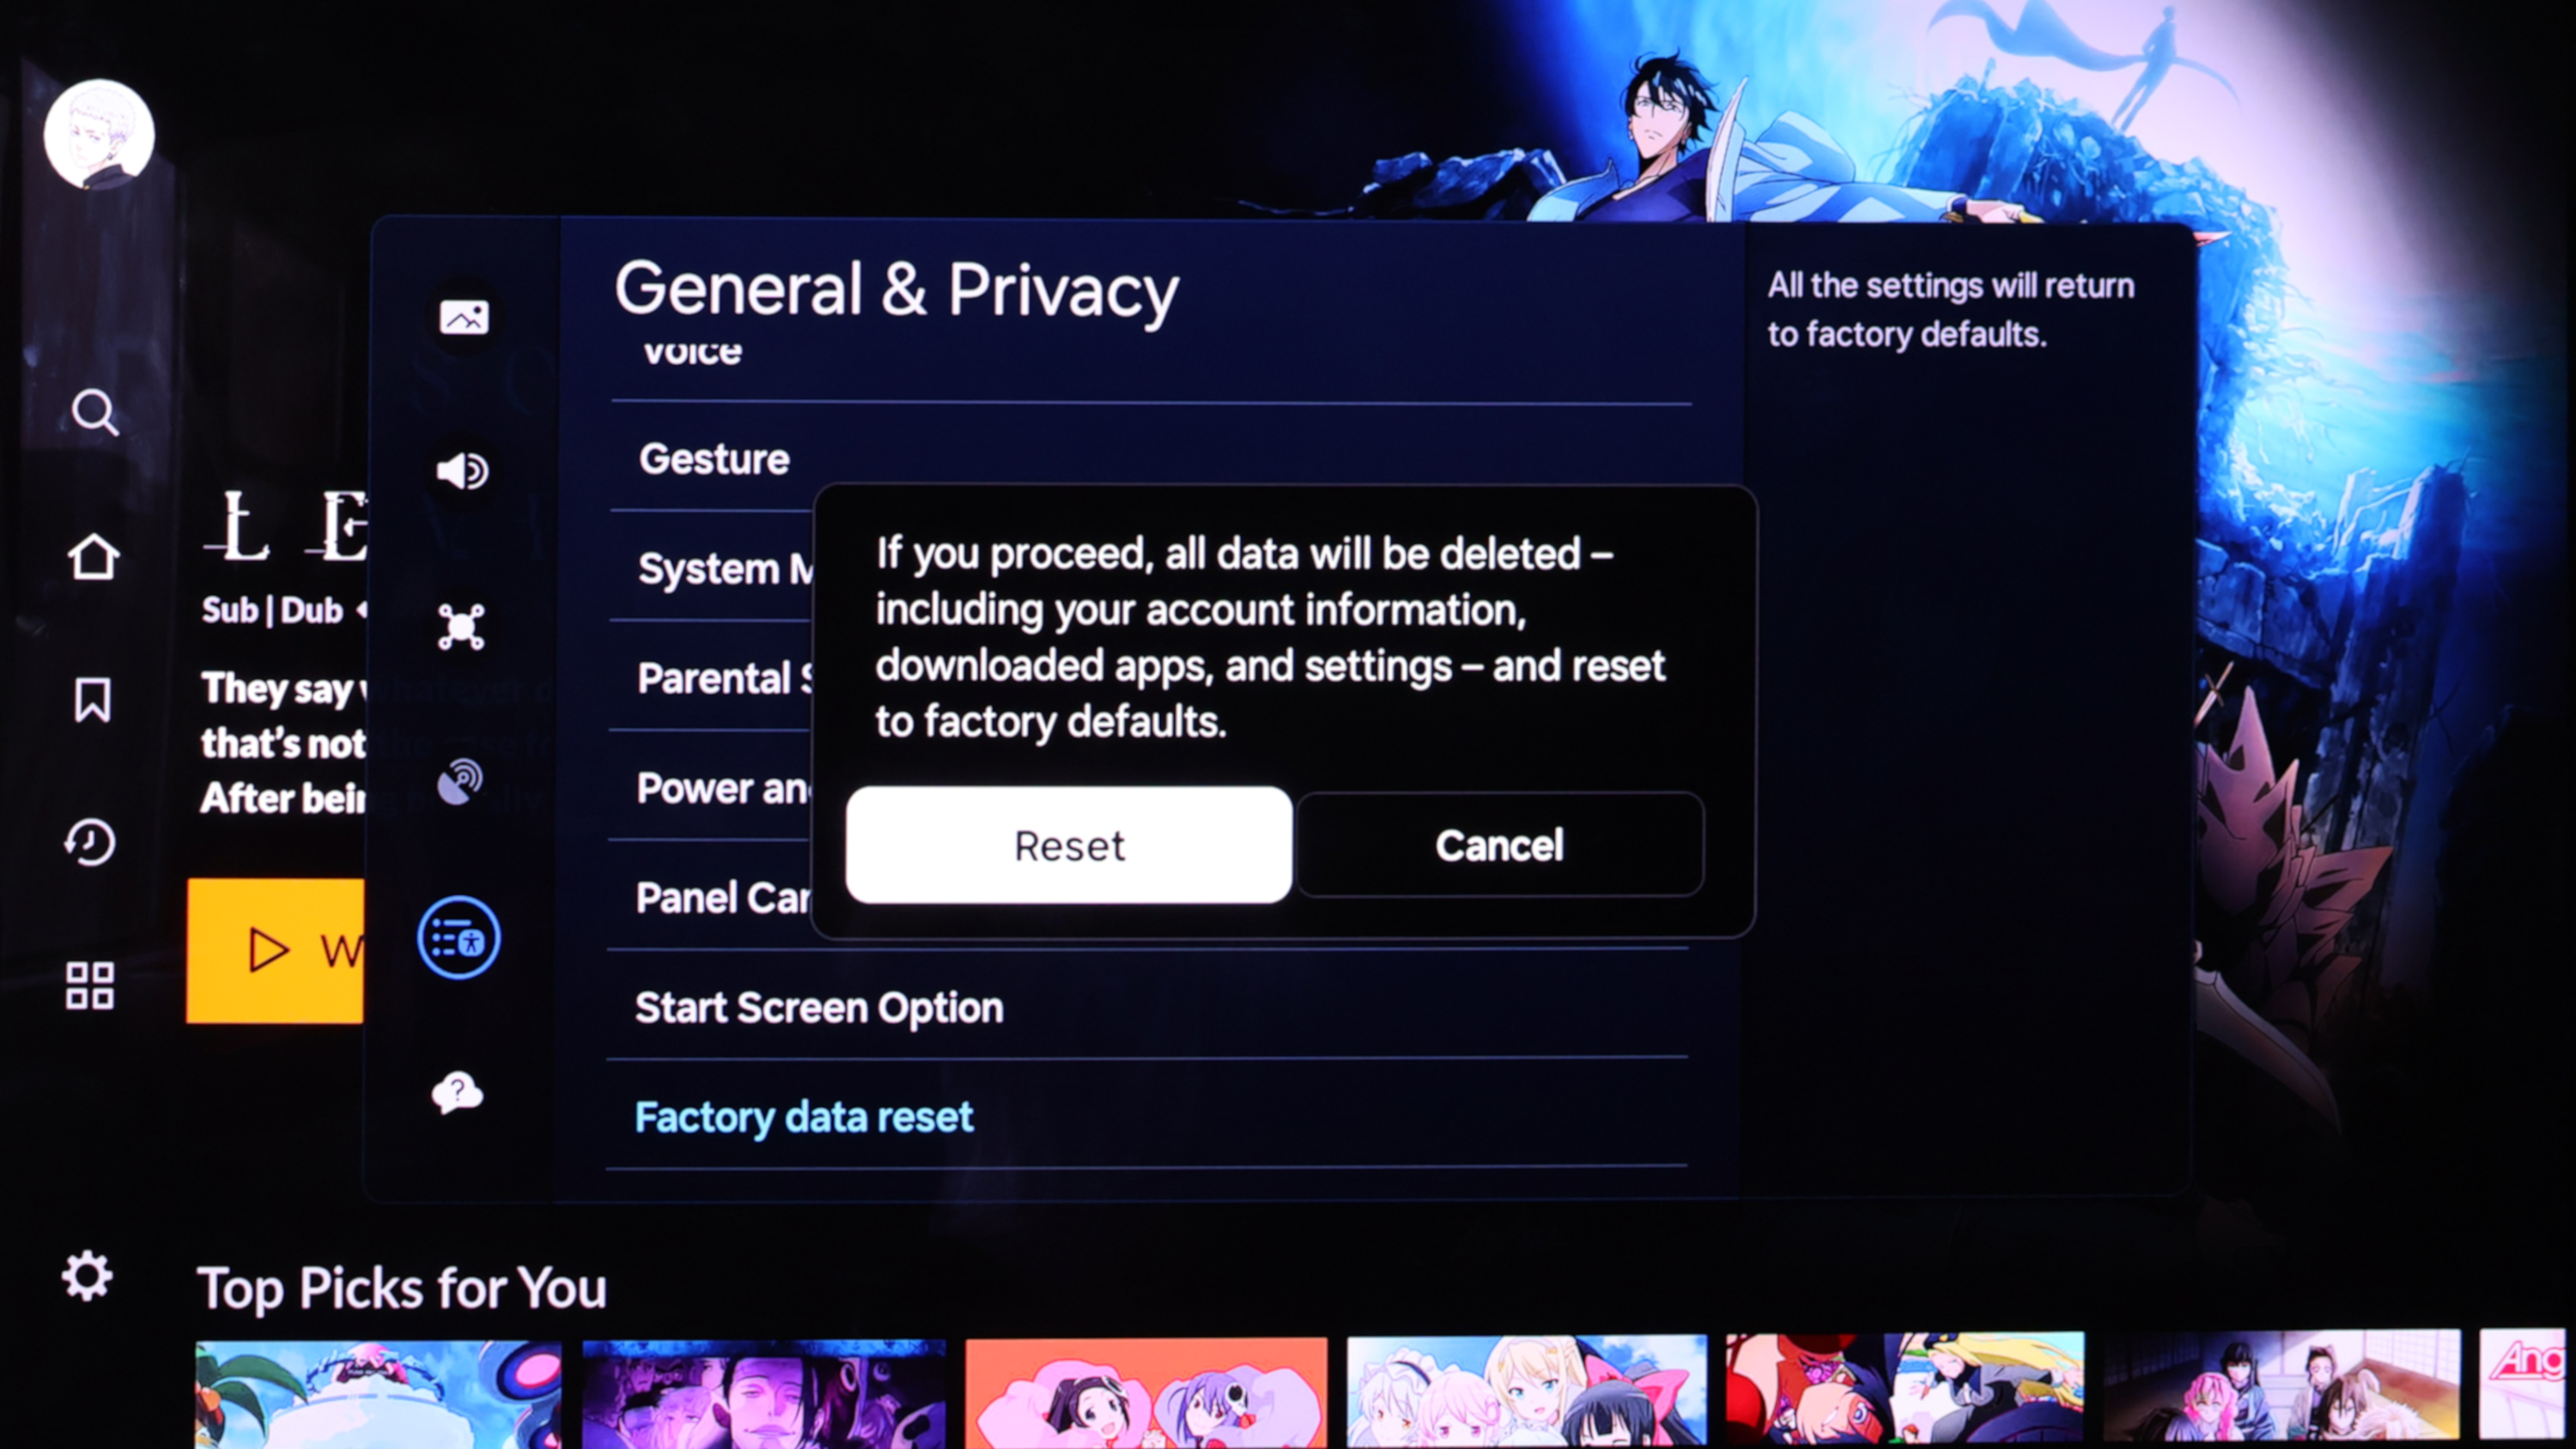Viewport: 2576px width, 1449px height.
Task: Select the Sound settings speaker icon
Action: [462, 471]
